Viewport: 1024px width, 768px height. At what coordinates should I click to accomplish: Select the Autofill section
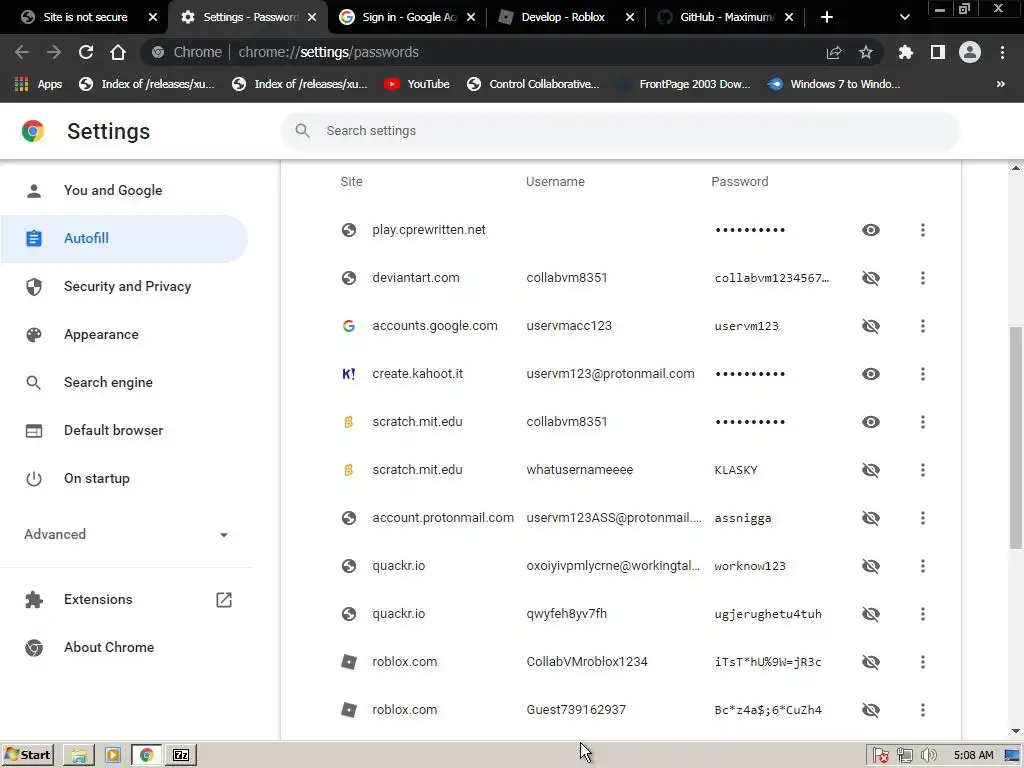pyautogui.click(x=125, y=238)
